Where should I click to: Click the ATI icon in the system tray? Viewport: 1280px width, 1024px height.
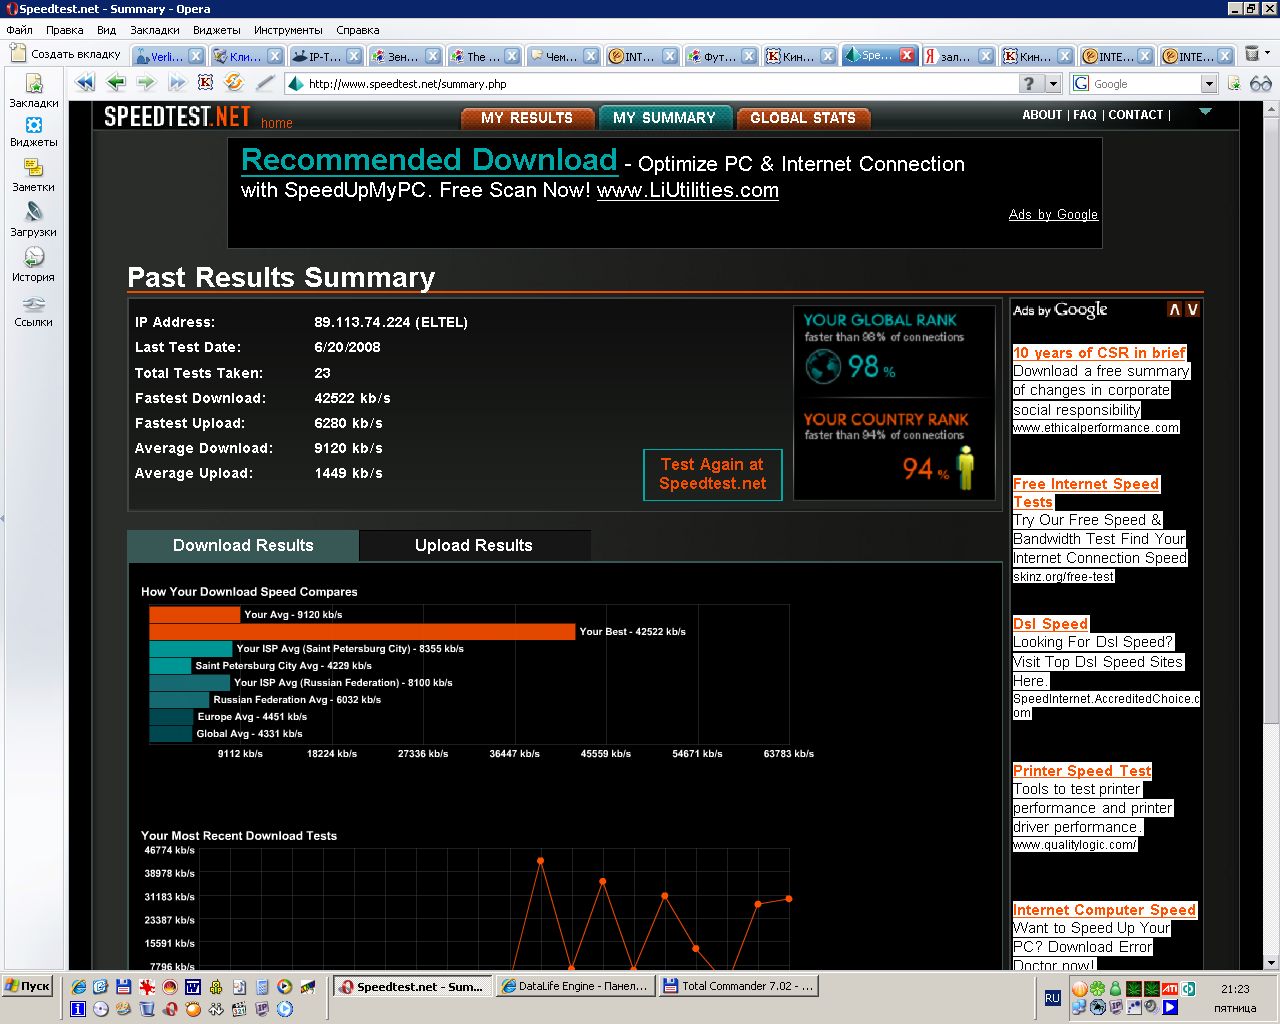(1170, 989)
